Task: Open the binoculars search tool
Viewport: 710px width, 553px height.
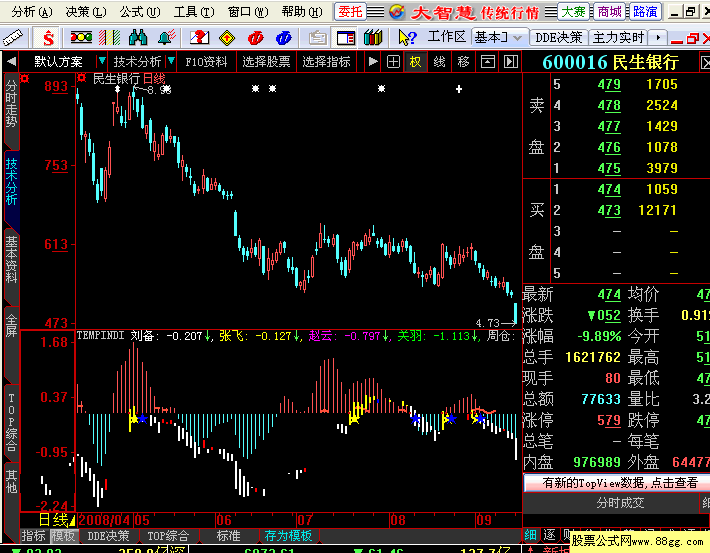Action: (138, 38)
